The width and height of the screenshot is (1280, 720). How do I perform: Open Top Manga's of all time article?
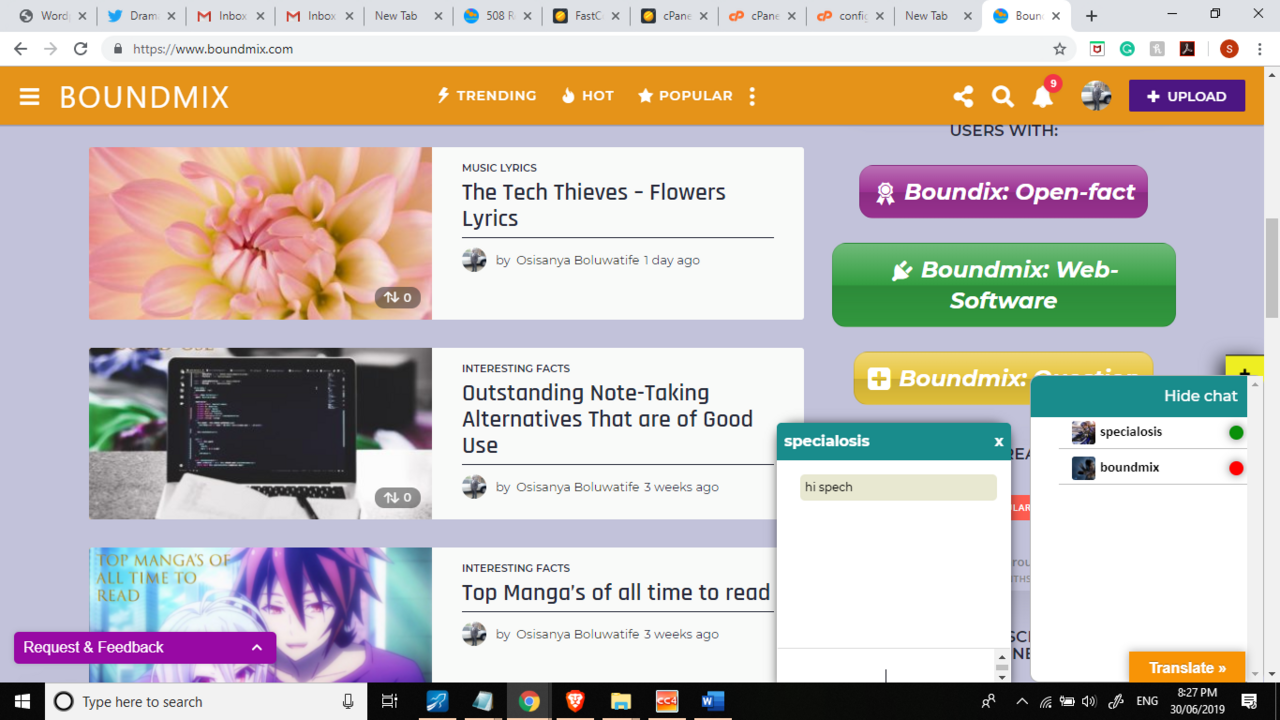click(x=616, y=592)
